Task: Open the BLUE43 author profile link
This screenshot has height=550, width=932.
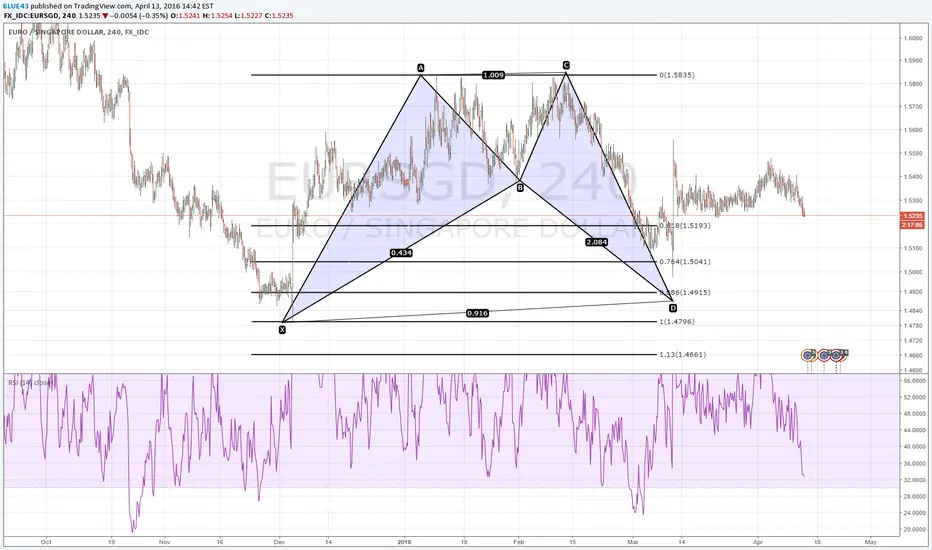Action: tap(16, 6)
